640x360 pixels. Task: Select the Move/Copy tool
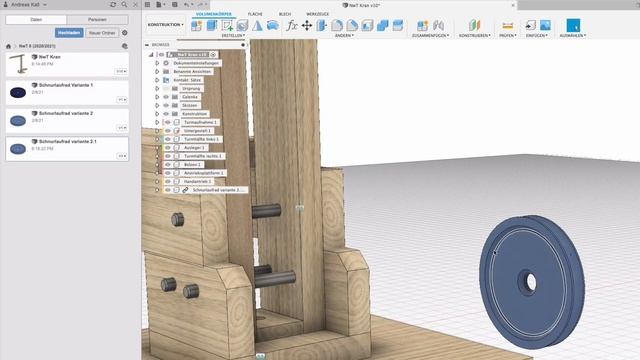click(307, 26)
